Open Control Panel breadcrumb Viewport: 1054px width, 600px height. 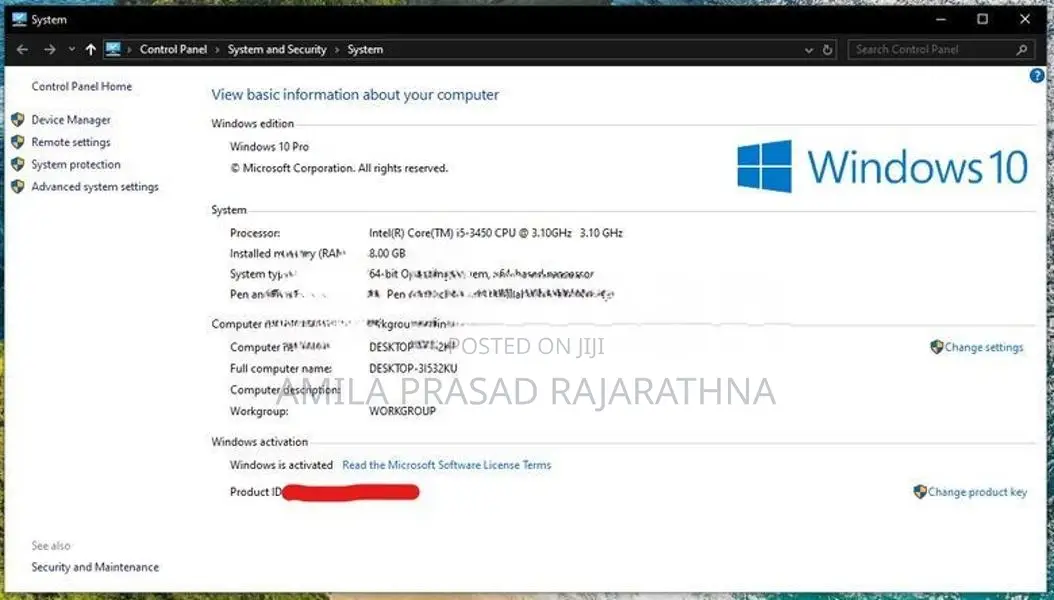[x=173, y=50]
